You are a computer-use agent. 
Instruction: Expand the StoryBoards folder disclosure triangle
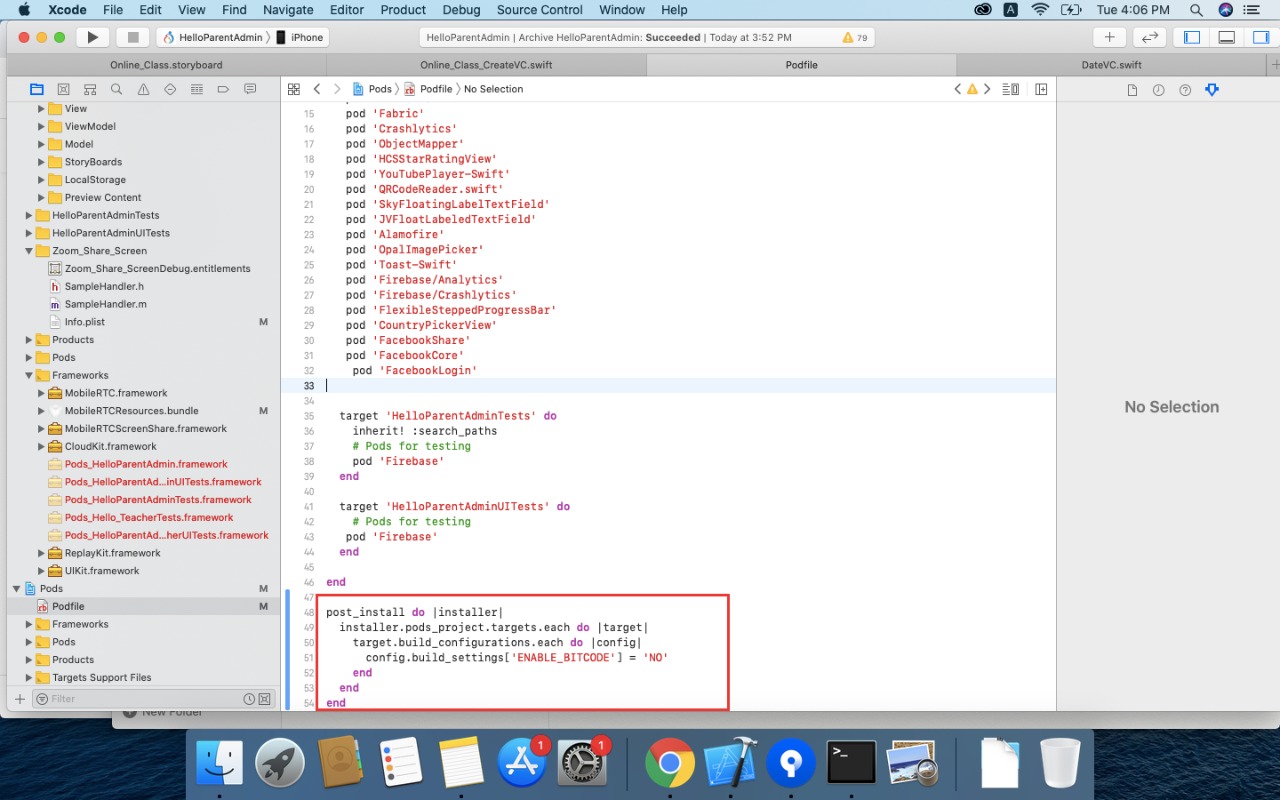click(41, 162)
